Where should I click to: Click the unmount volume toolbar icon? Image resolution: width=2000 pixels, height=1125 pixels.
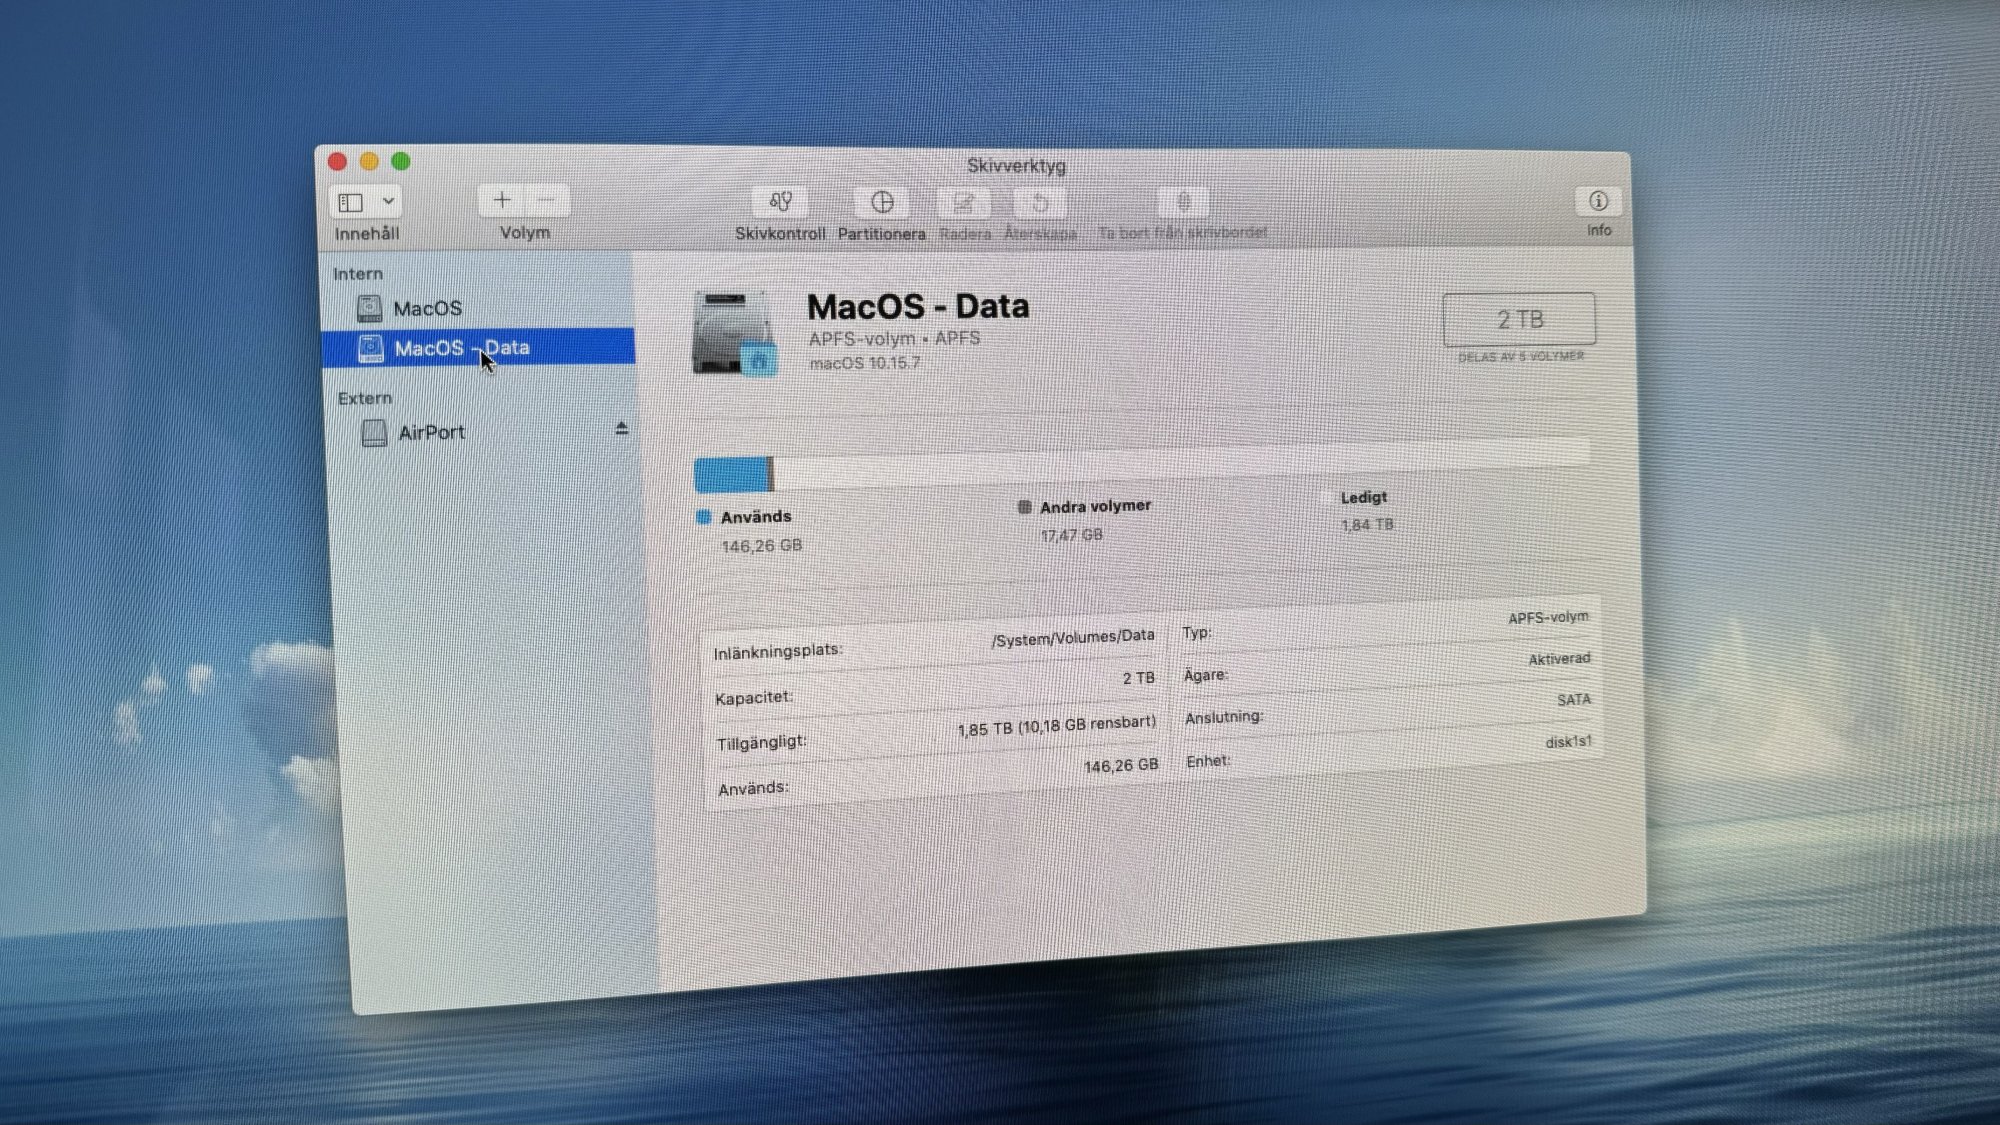coord(1183,203)
